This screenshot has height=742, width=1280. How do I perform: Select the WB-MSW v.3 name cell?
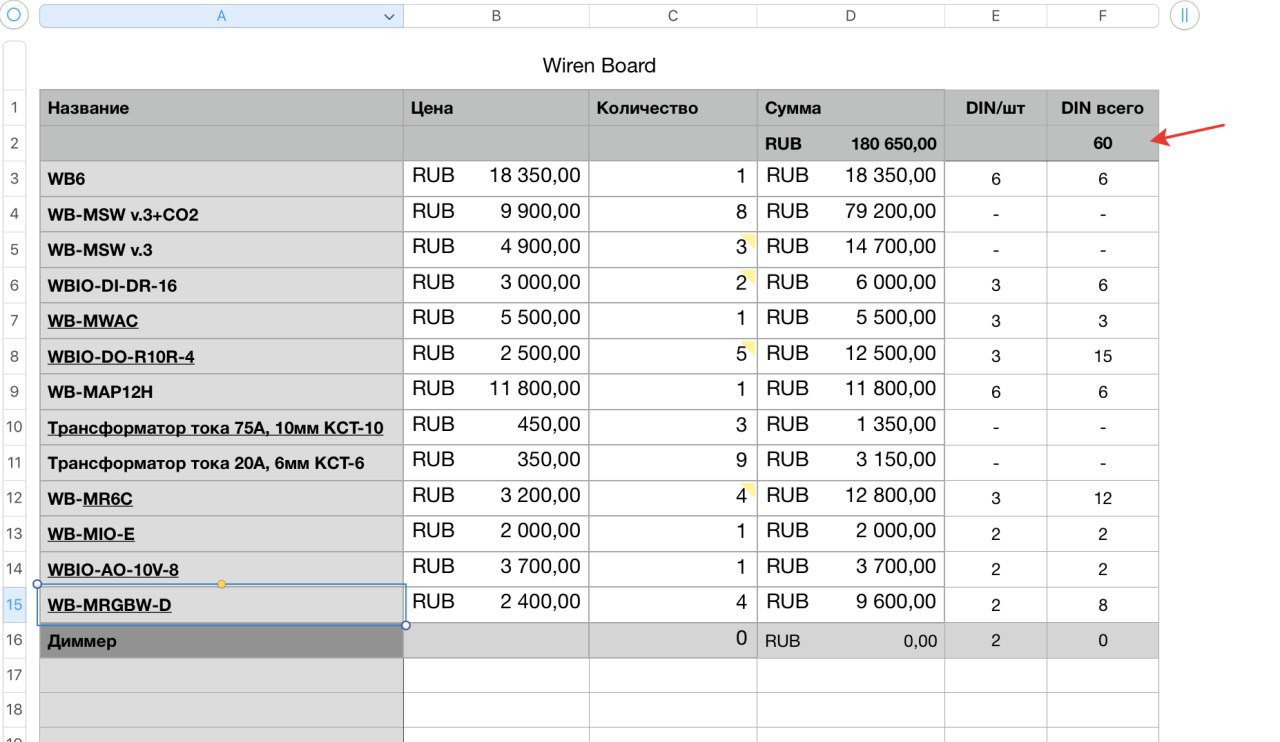(x=222, y=250)
